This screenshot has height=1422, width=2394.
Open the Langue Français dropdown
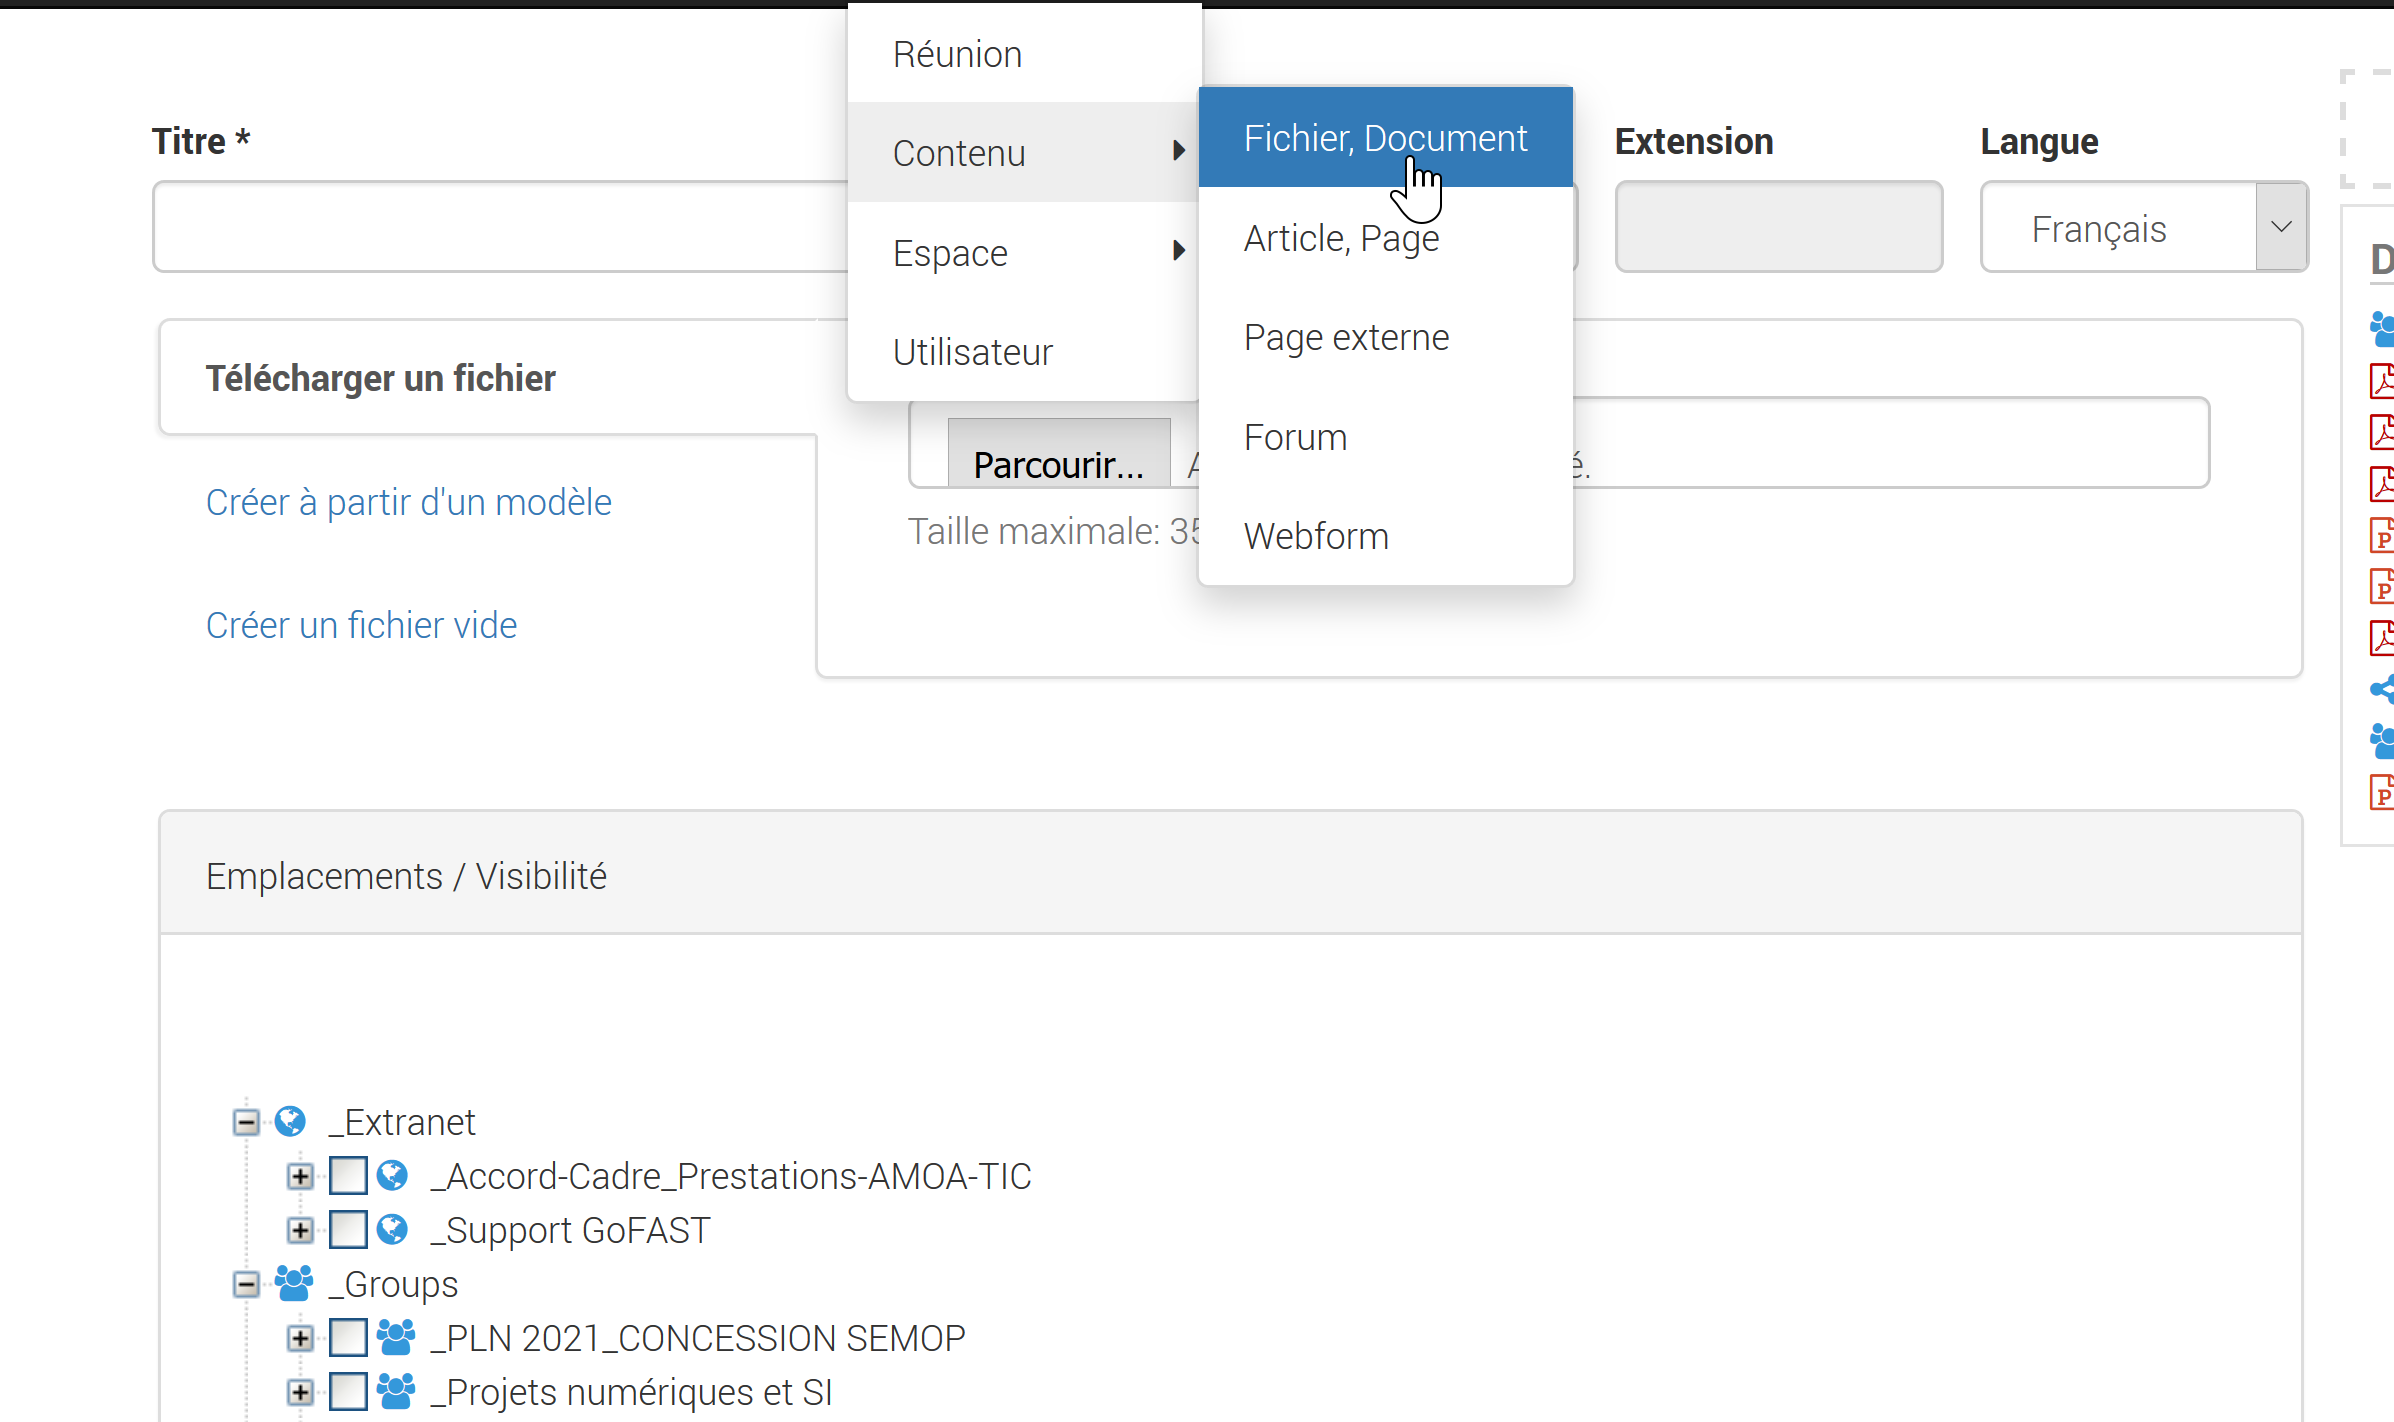(2143, 228)
